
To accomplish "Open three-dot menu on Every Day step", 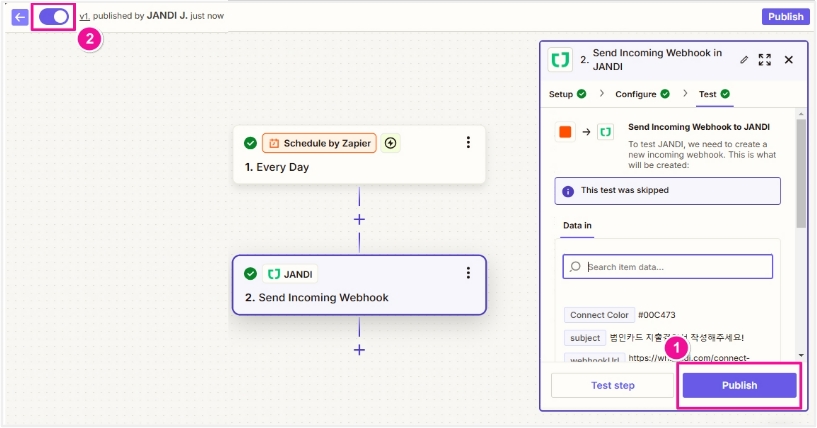I will [468, 143].
